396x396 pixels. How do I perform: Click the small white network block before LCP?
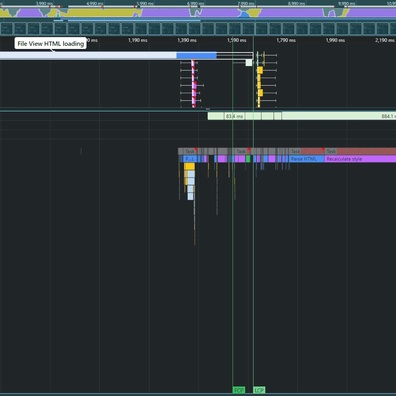(249, 63)
